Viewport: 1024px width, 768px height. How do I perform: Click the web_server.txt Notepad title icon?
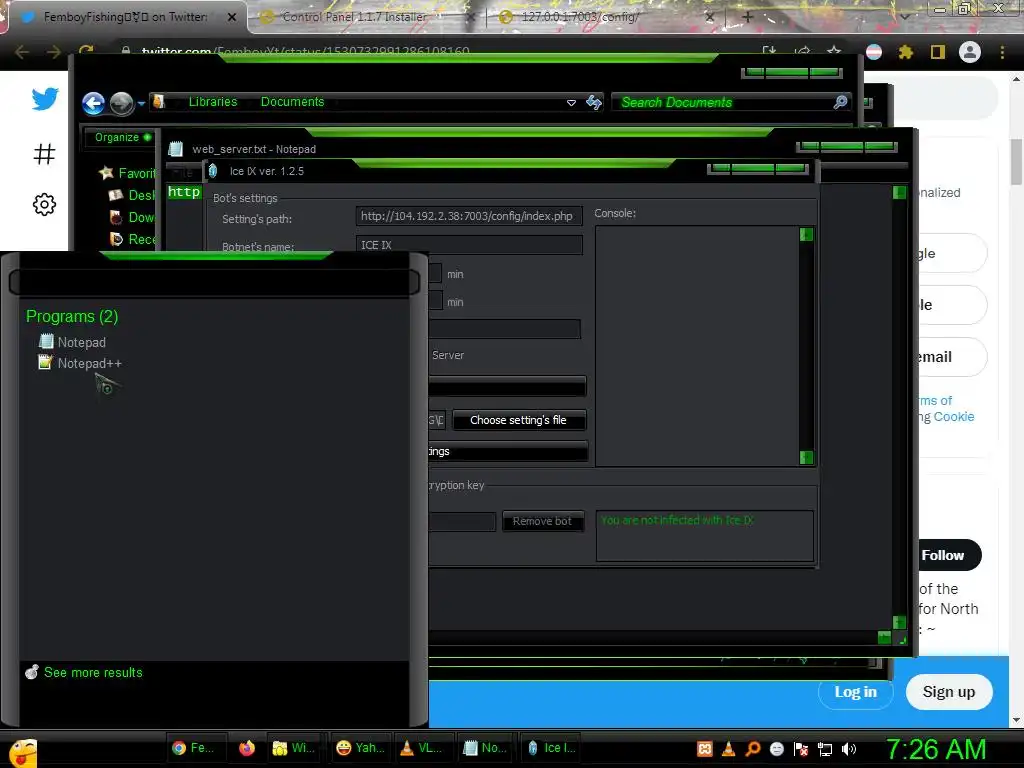pos(176,149)
